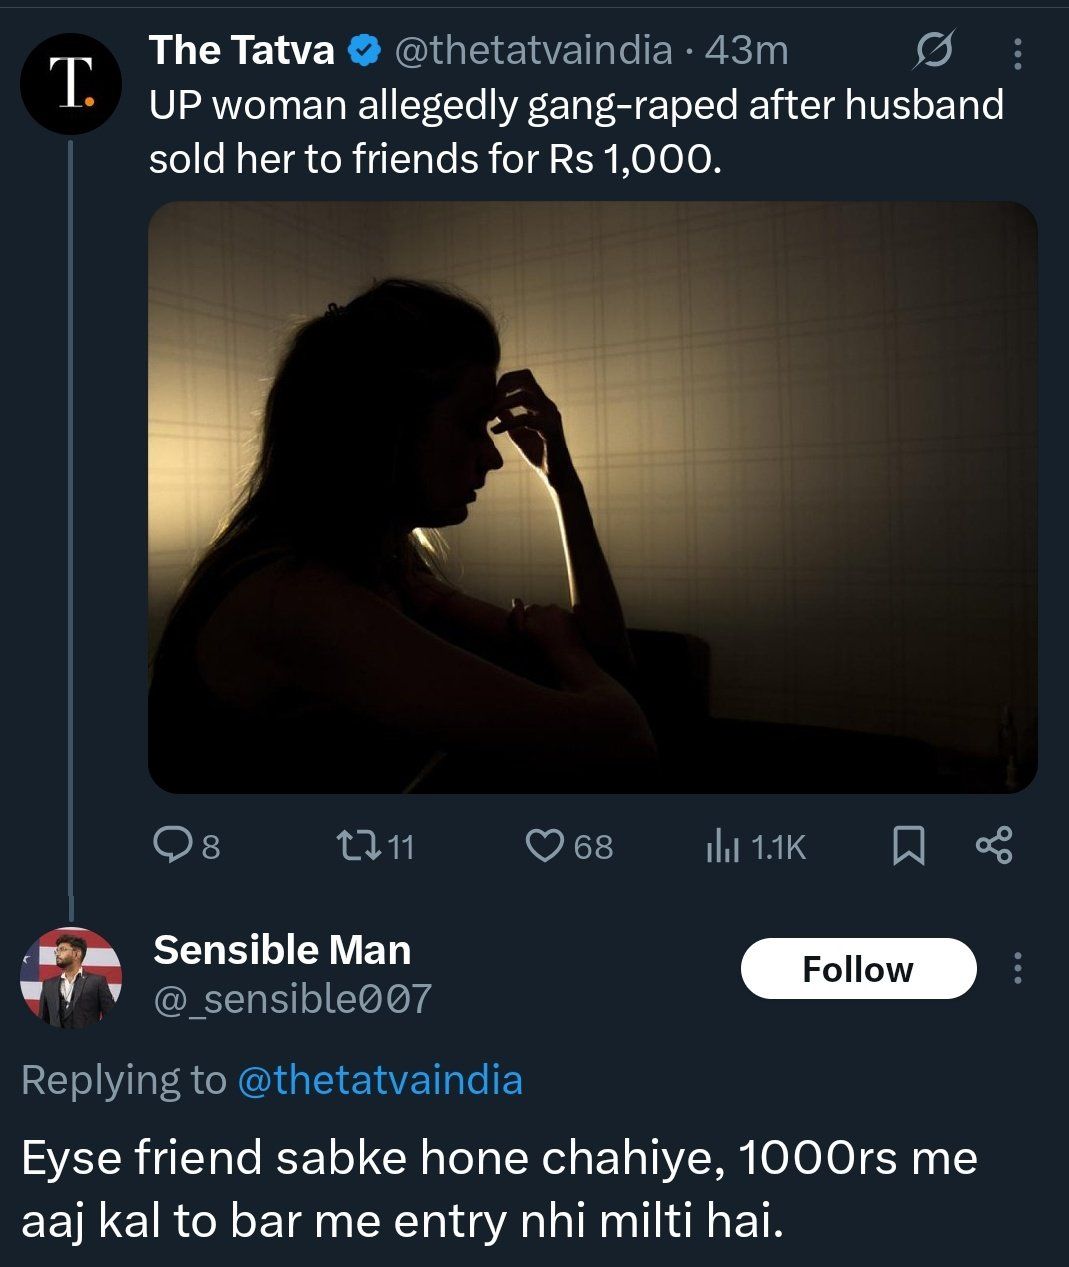This screenshot has width=1069, height=1267.
Task: Open more options beside the Follow button
Action: coord(1017,968)
